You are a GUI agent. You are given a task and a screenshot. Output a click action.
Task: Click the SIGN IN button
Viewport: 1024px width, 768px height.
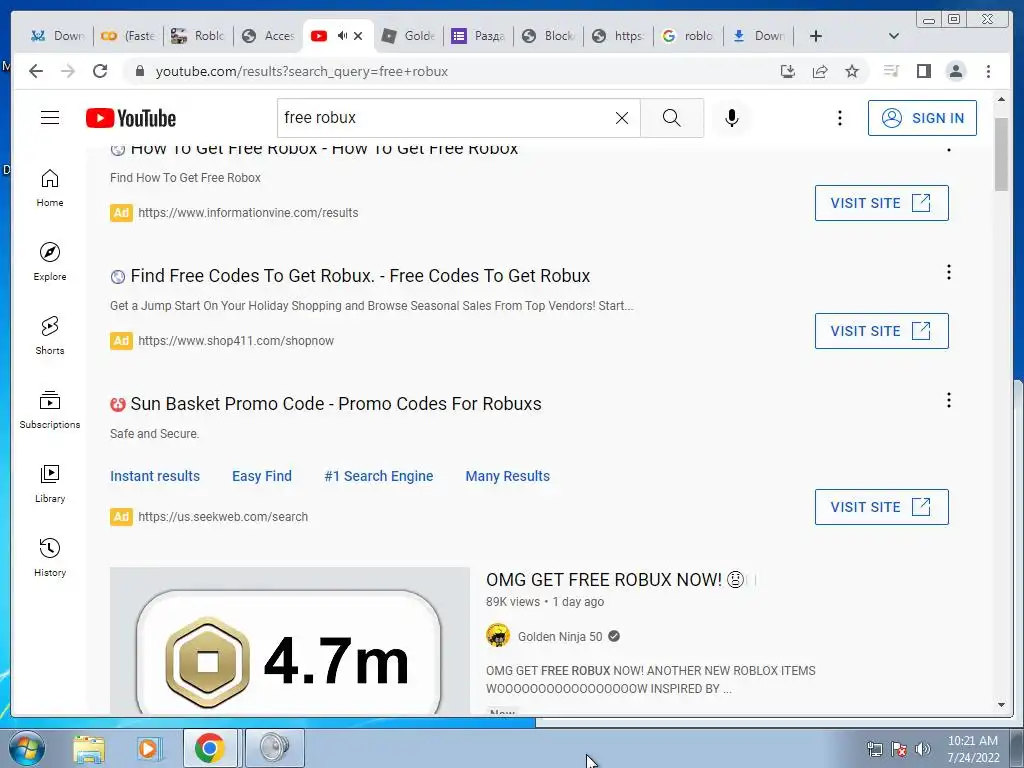pos(922,118)
